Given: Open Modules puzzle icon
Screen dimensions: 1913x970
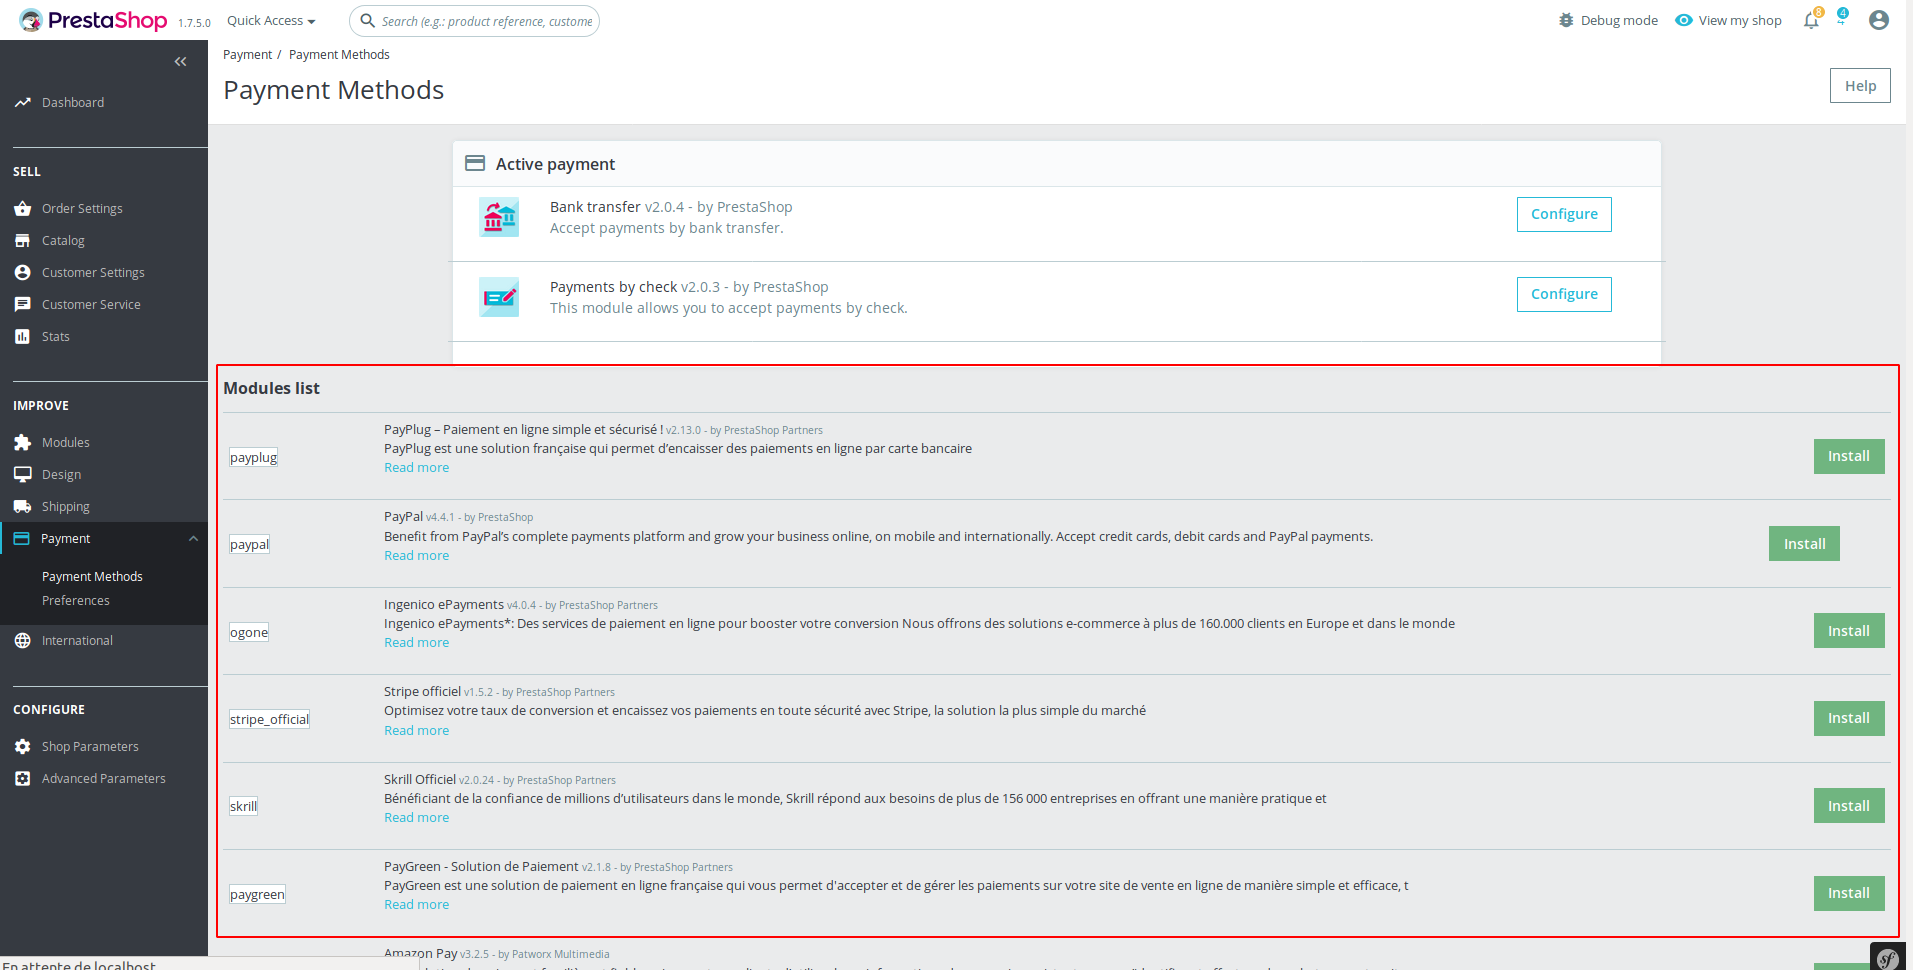Looking at the screenshot, I should 22,443.
